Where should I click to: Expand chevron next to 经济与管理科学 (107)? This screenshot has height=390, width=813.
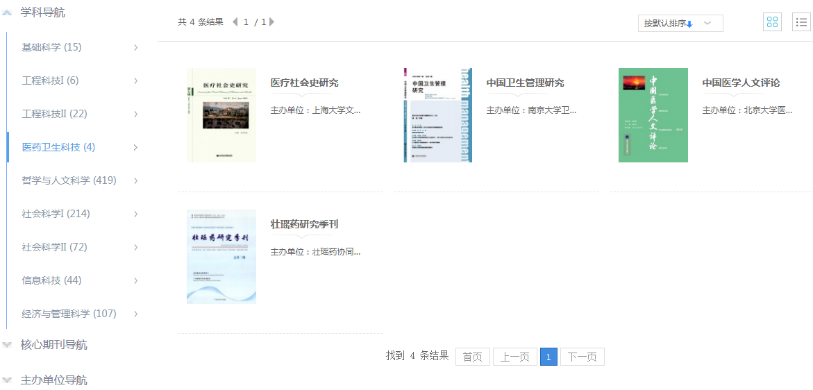[136, 314]
